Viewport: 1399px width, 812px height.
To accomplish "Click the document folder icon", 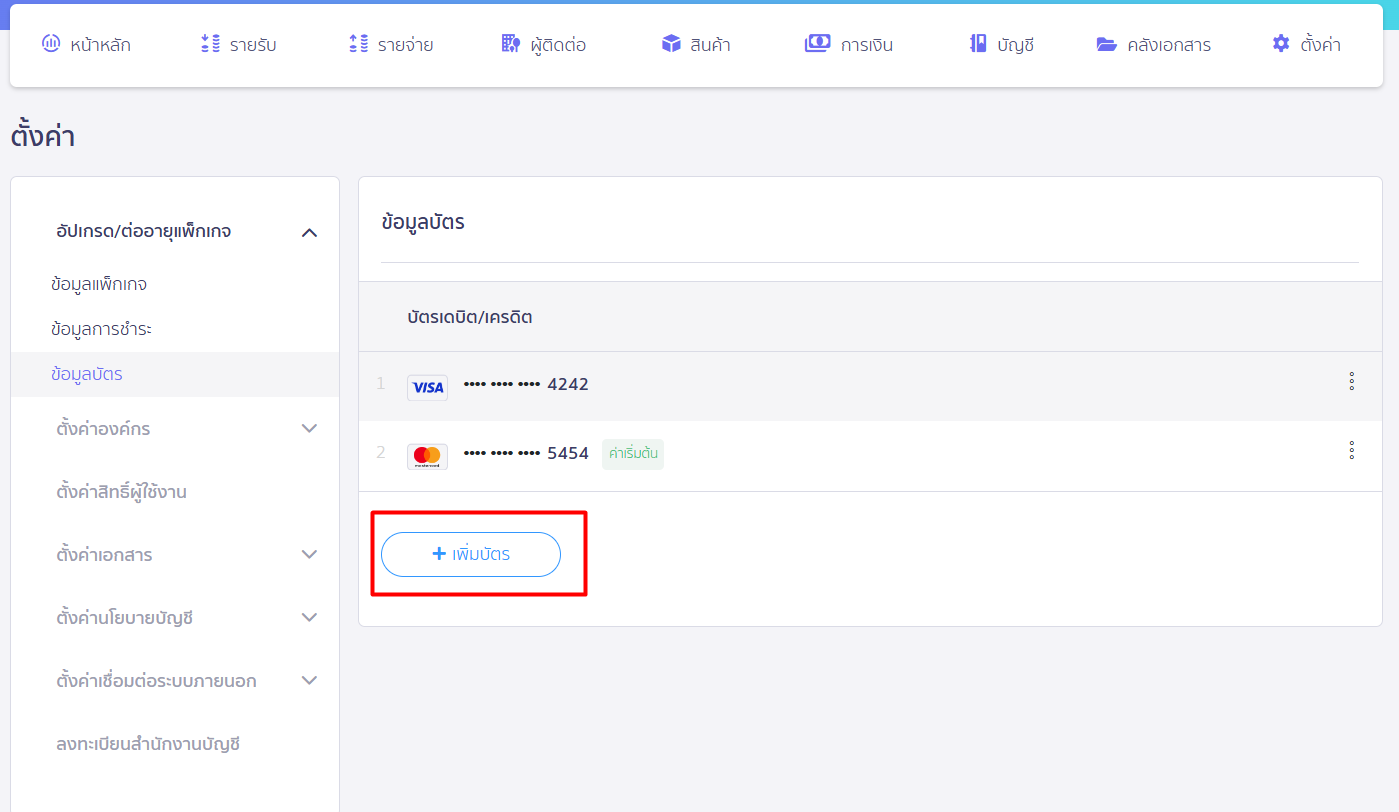I will tap(1106, 44).
